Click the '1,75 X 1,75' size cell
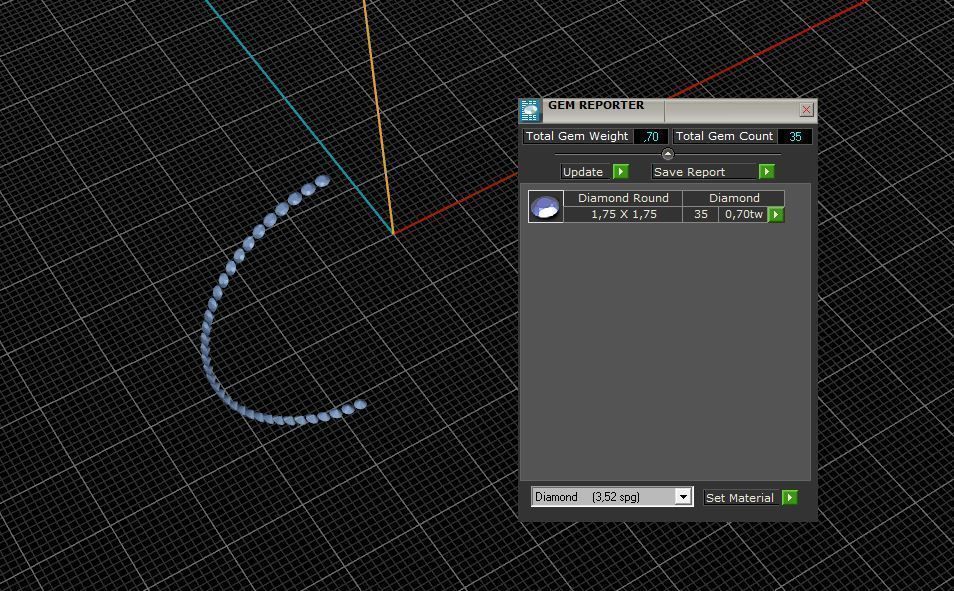 click(x=623, y=214)
